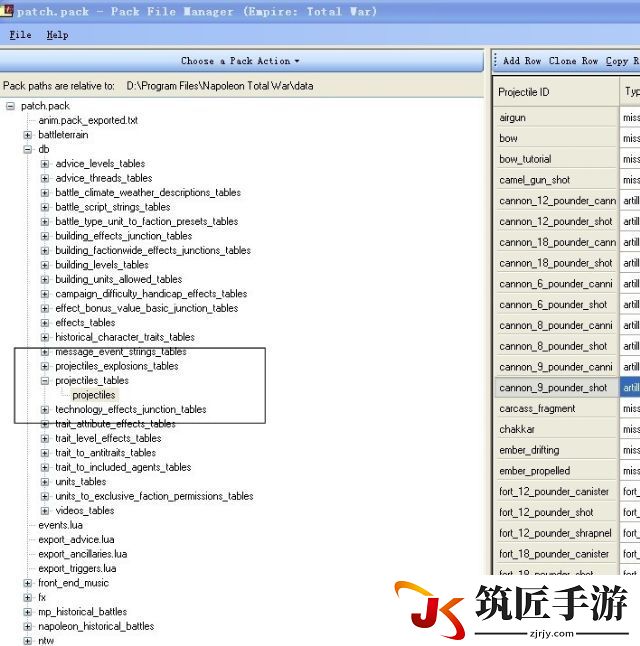Click the Add Row button

(x=522, y=61)
